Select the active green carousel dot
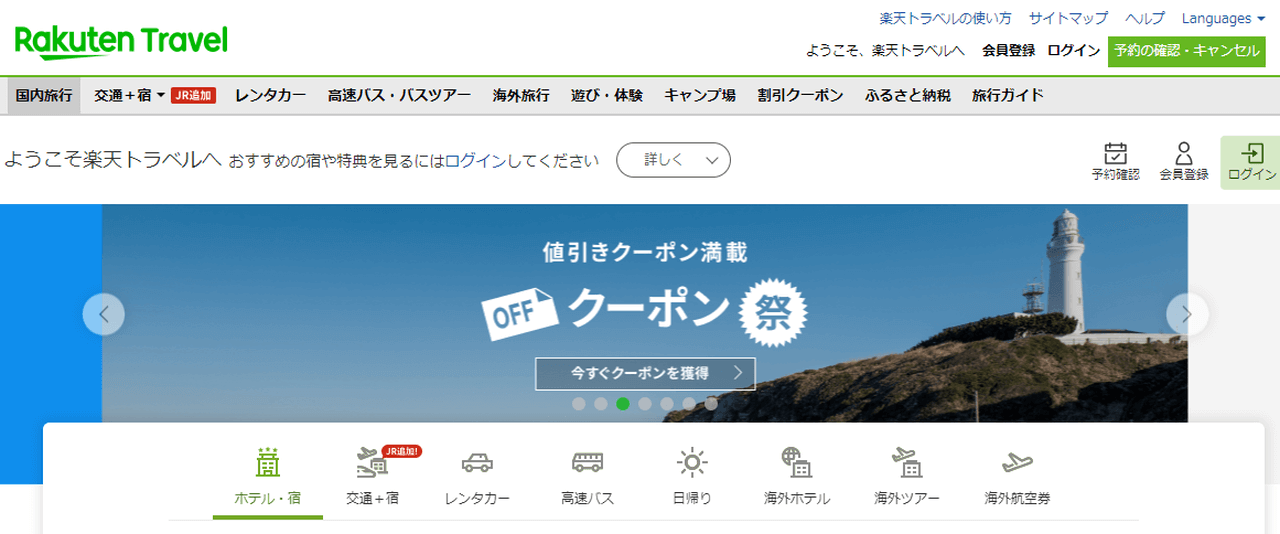Image resolution: width=1280 pixels, height=534 pixels. tap(622, 404)
